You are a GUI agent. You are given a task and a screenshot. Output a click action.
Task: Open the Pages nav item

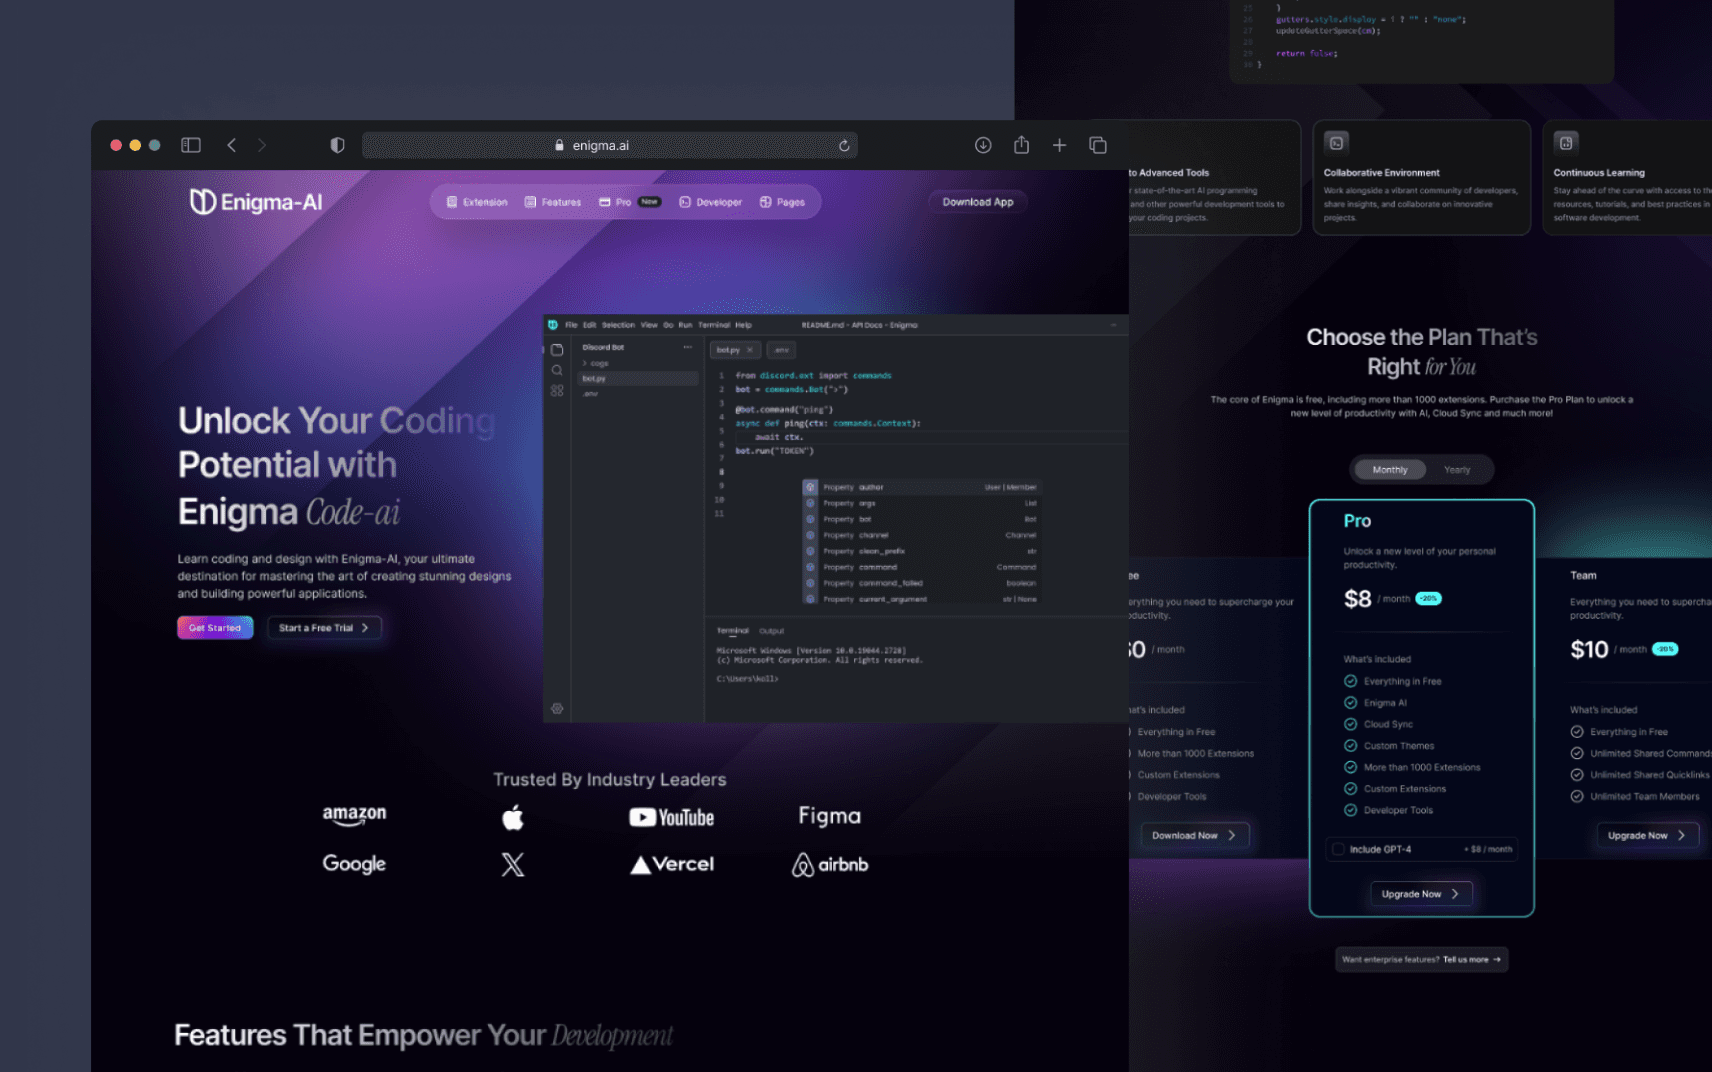pos(782,202)
